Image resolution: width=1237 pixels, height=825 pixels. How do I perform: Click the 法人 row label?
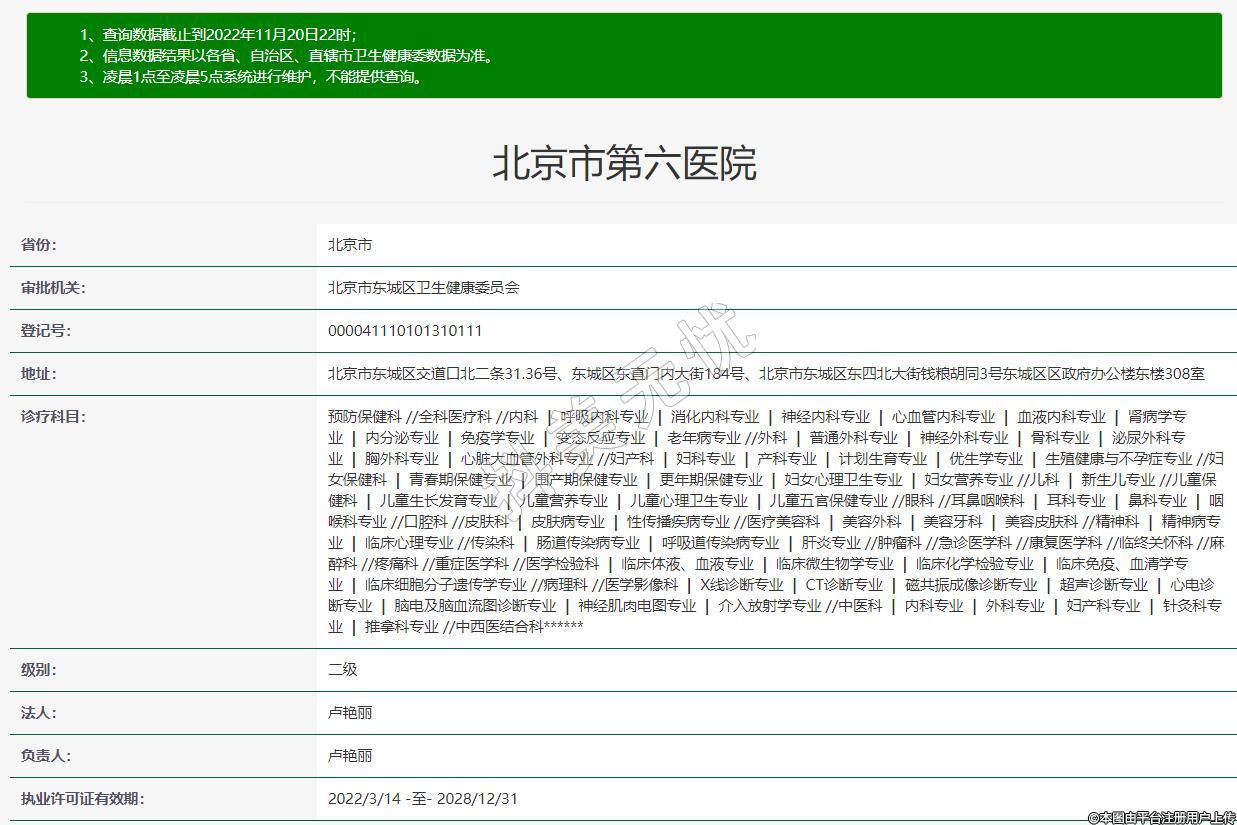point(39,713)
